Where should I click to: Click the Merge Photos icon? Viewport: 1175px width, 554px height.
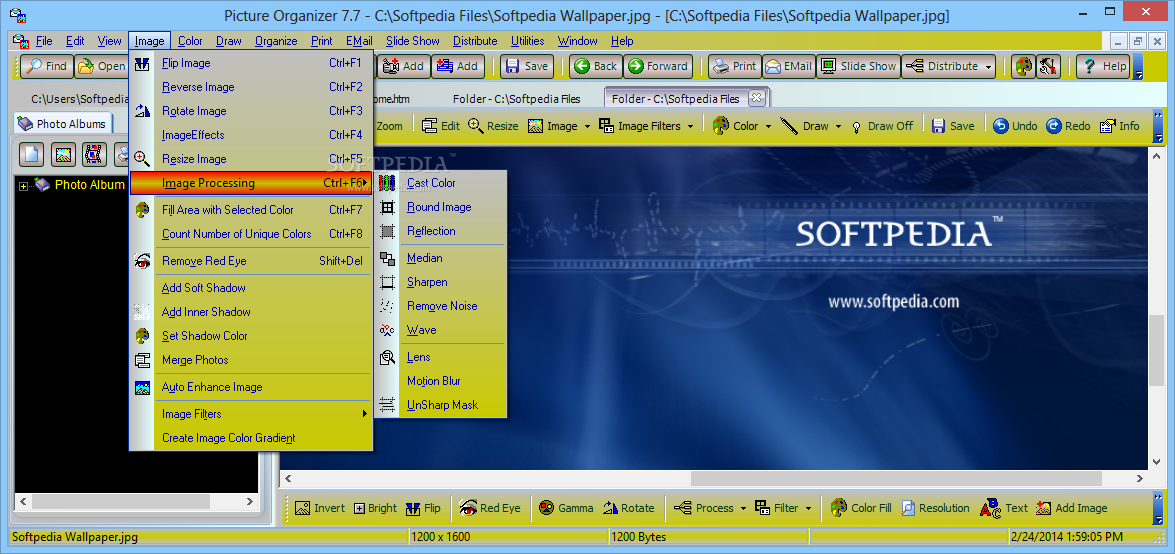coord(142,360)
